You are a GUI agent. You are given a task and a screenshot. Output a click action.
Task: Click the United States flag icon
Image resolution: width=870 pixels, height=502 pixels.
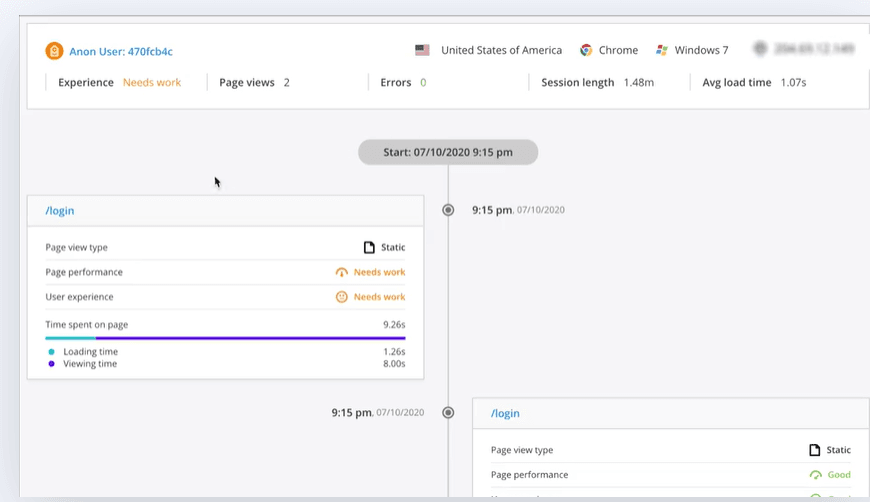click(422, 50)
